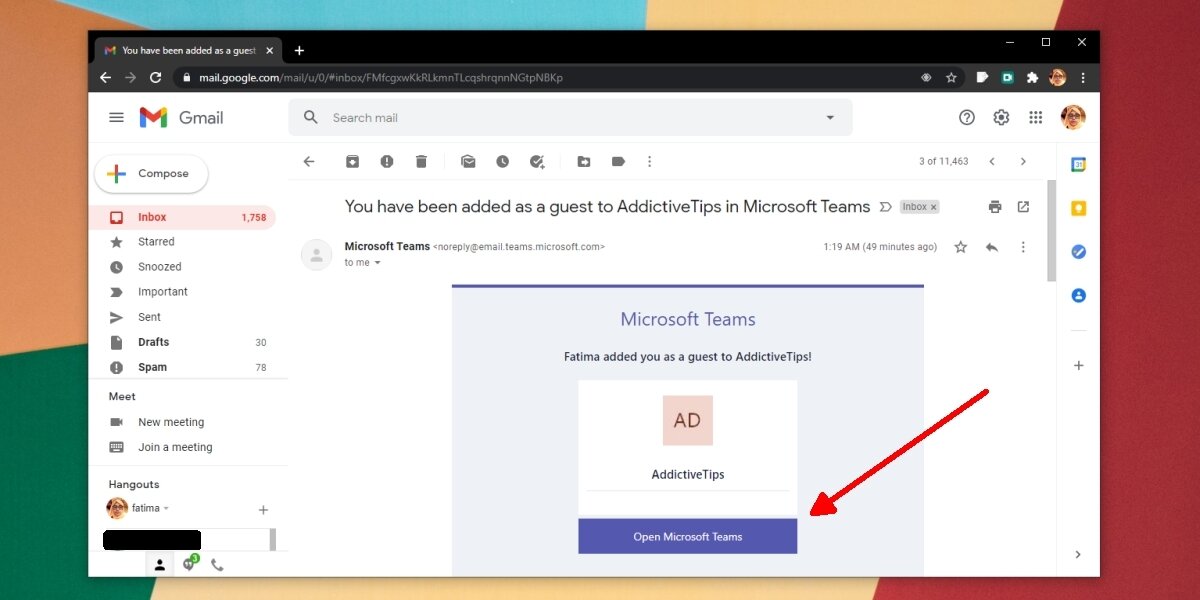Expand advanced search options
The width and height of the screenshot is (1200, 600).
coord(830,117)
